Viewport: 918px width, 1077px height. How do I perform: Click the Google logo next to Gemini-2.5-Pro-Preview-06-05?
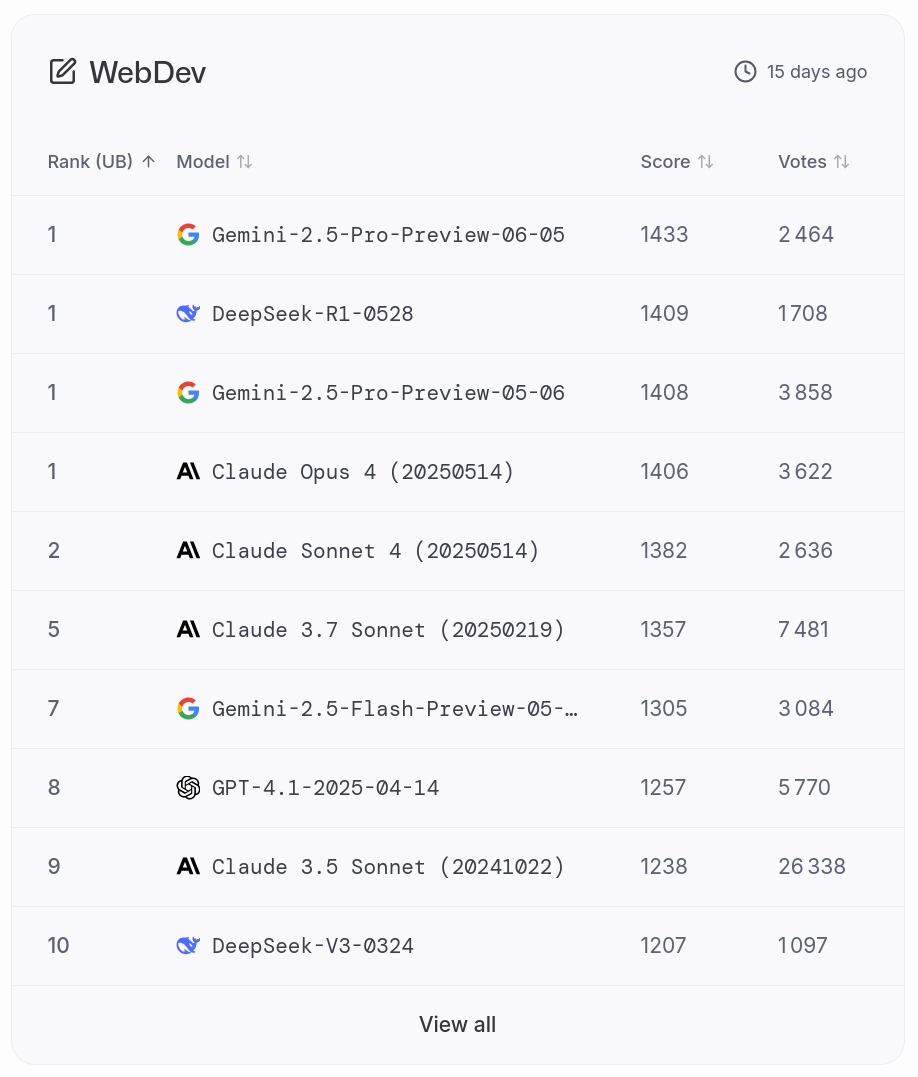coord(188,235)
